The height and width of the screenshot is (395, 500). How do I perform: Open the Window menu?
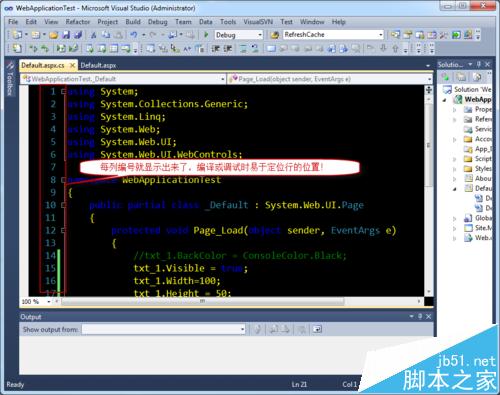tap(312, 22)
